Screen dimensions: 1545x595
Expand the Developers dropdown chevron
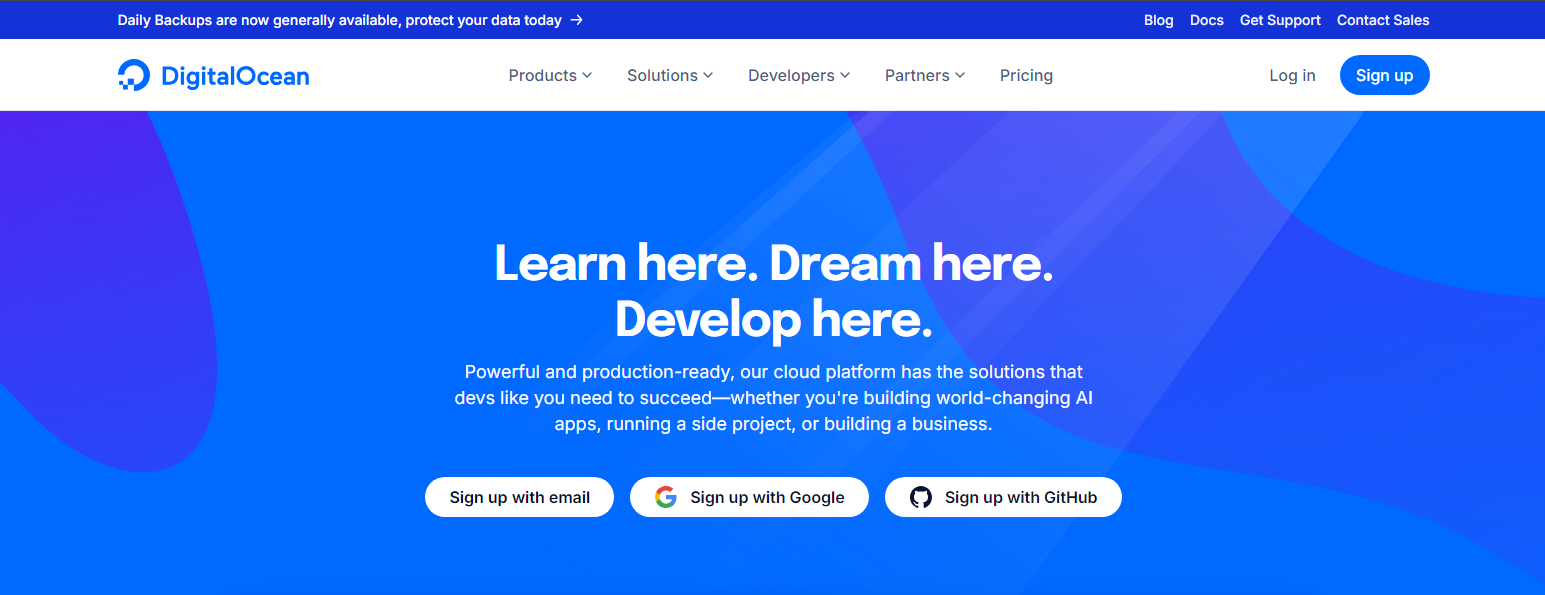845,75
